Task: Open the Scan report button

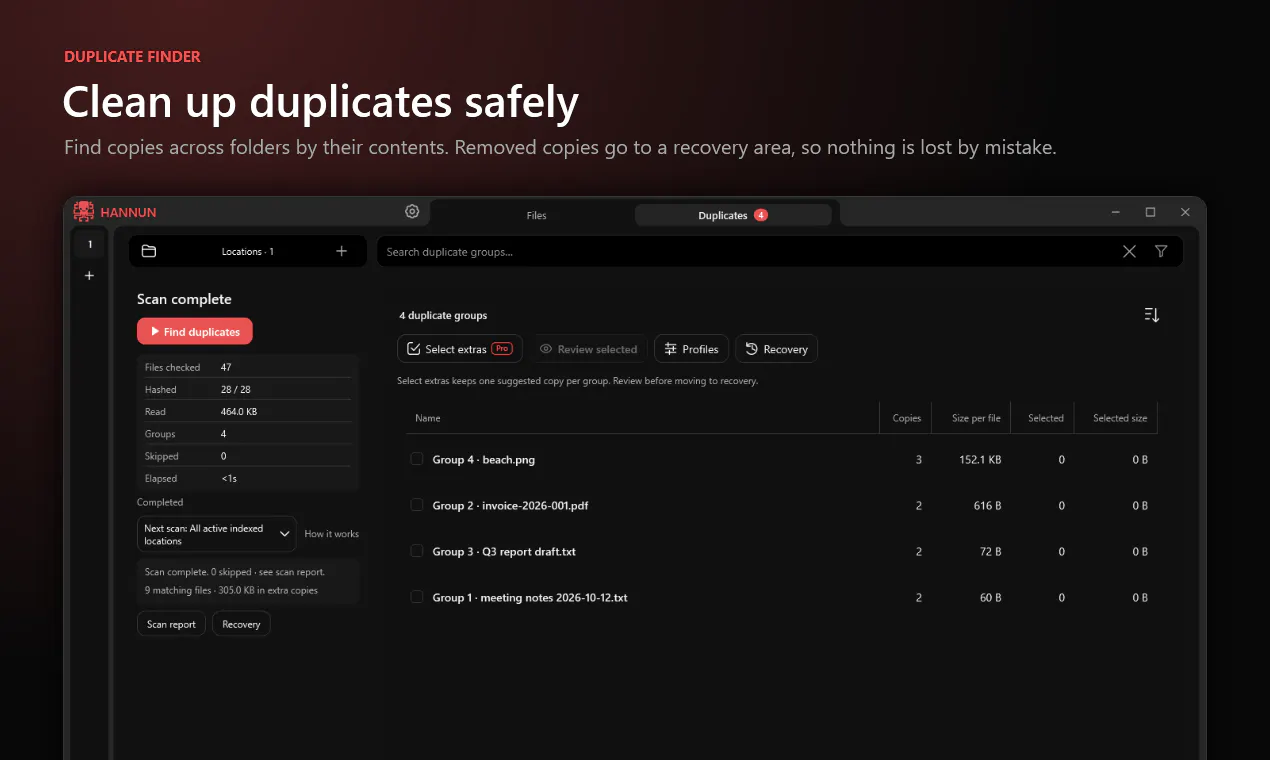Action: [172, 624]
